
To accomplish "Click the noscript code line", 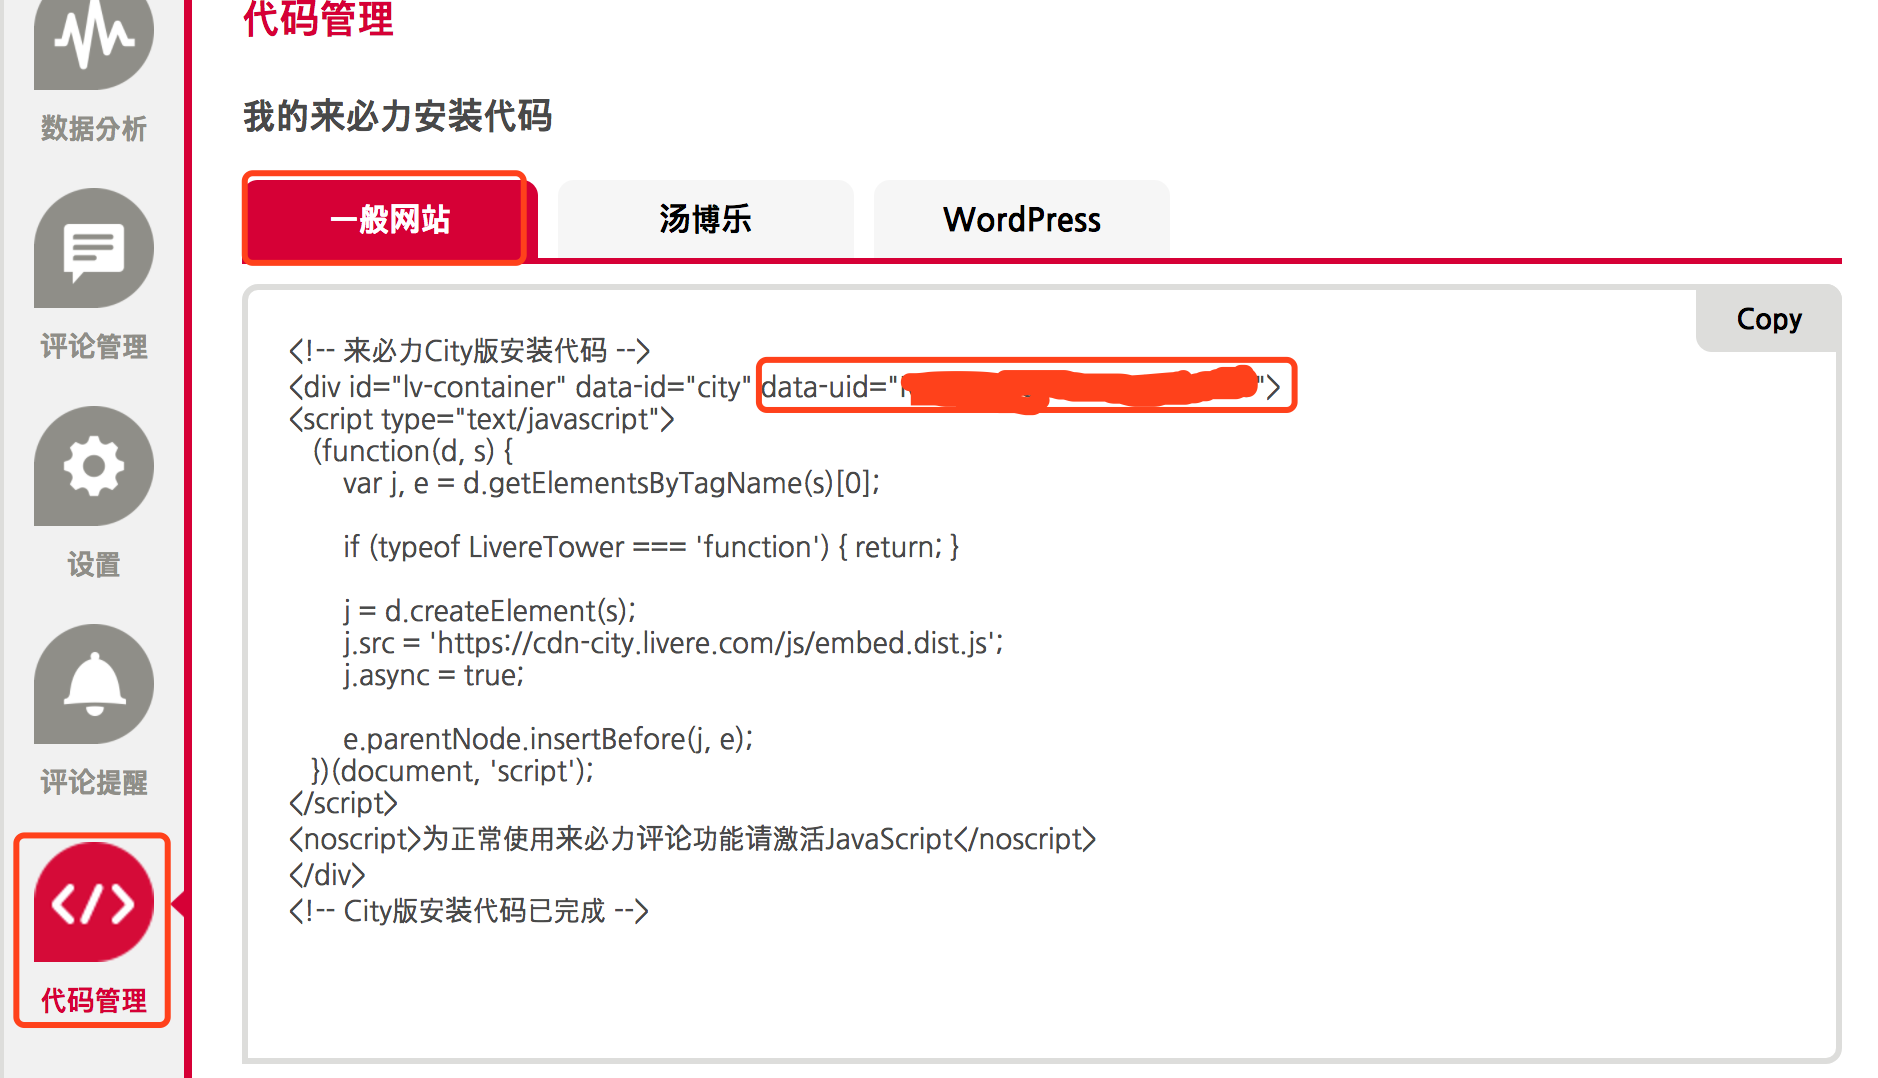I will coord(692,839).
